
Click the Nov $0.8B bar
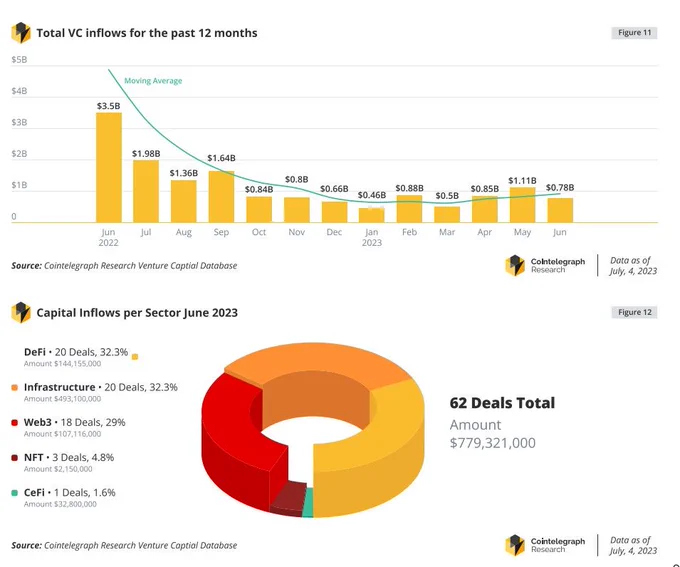[x=297, y=210]
